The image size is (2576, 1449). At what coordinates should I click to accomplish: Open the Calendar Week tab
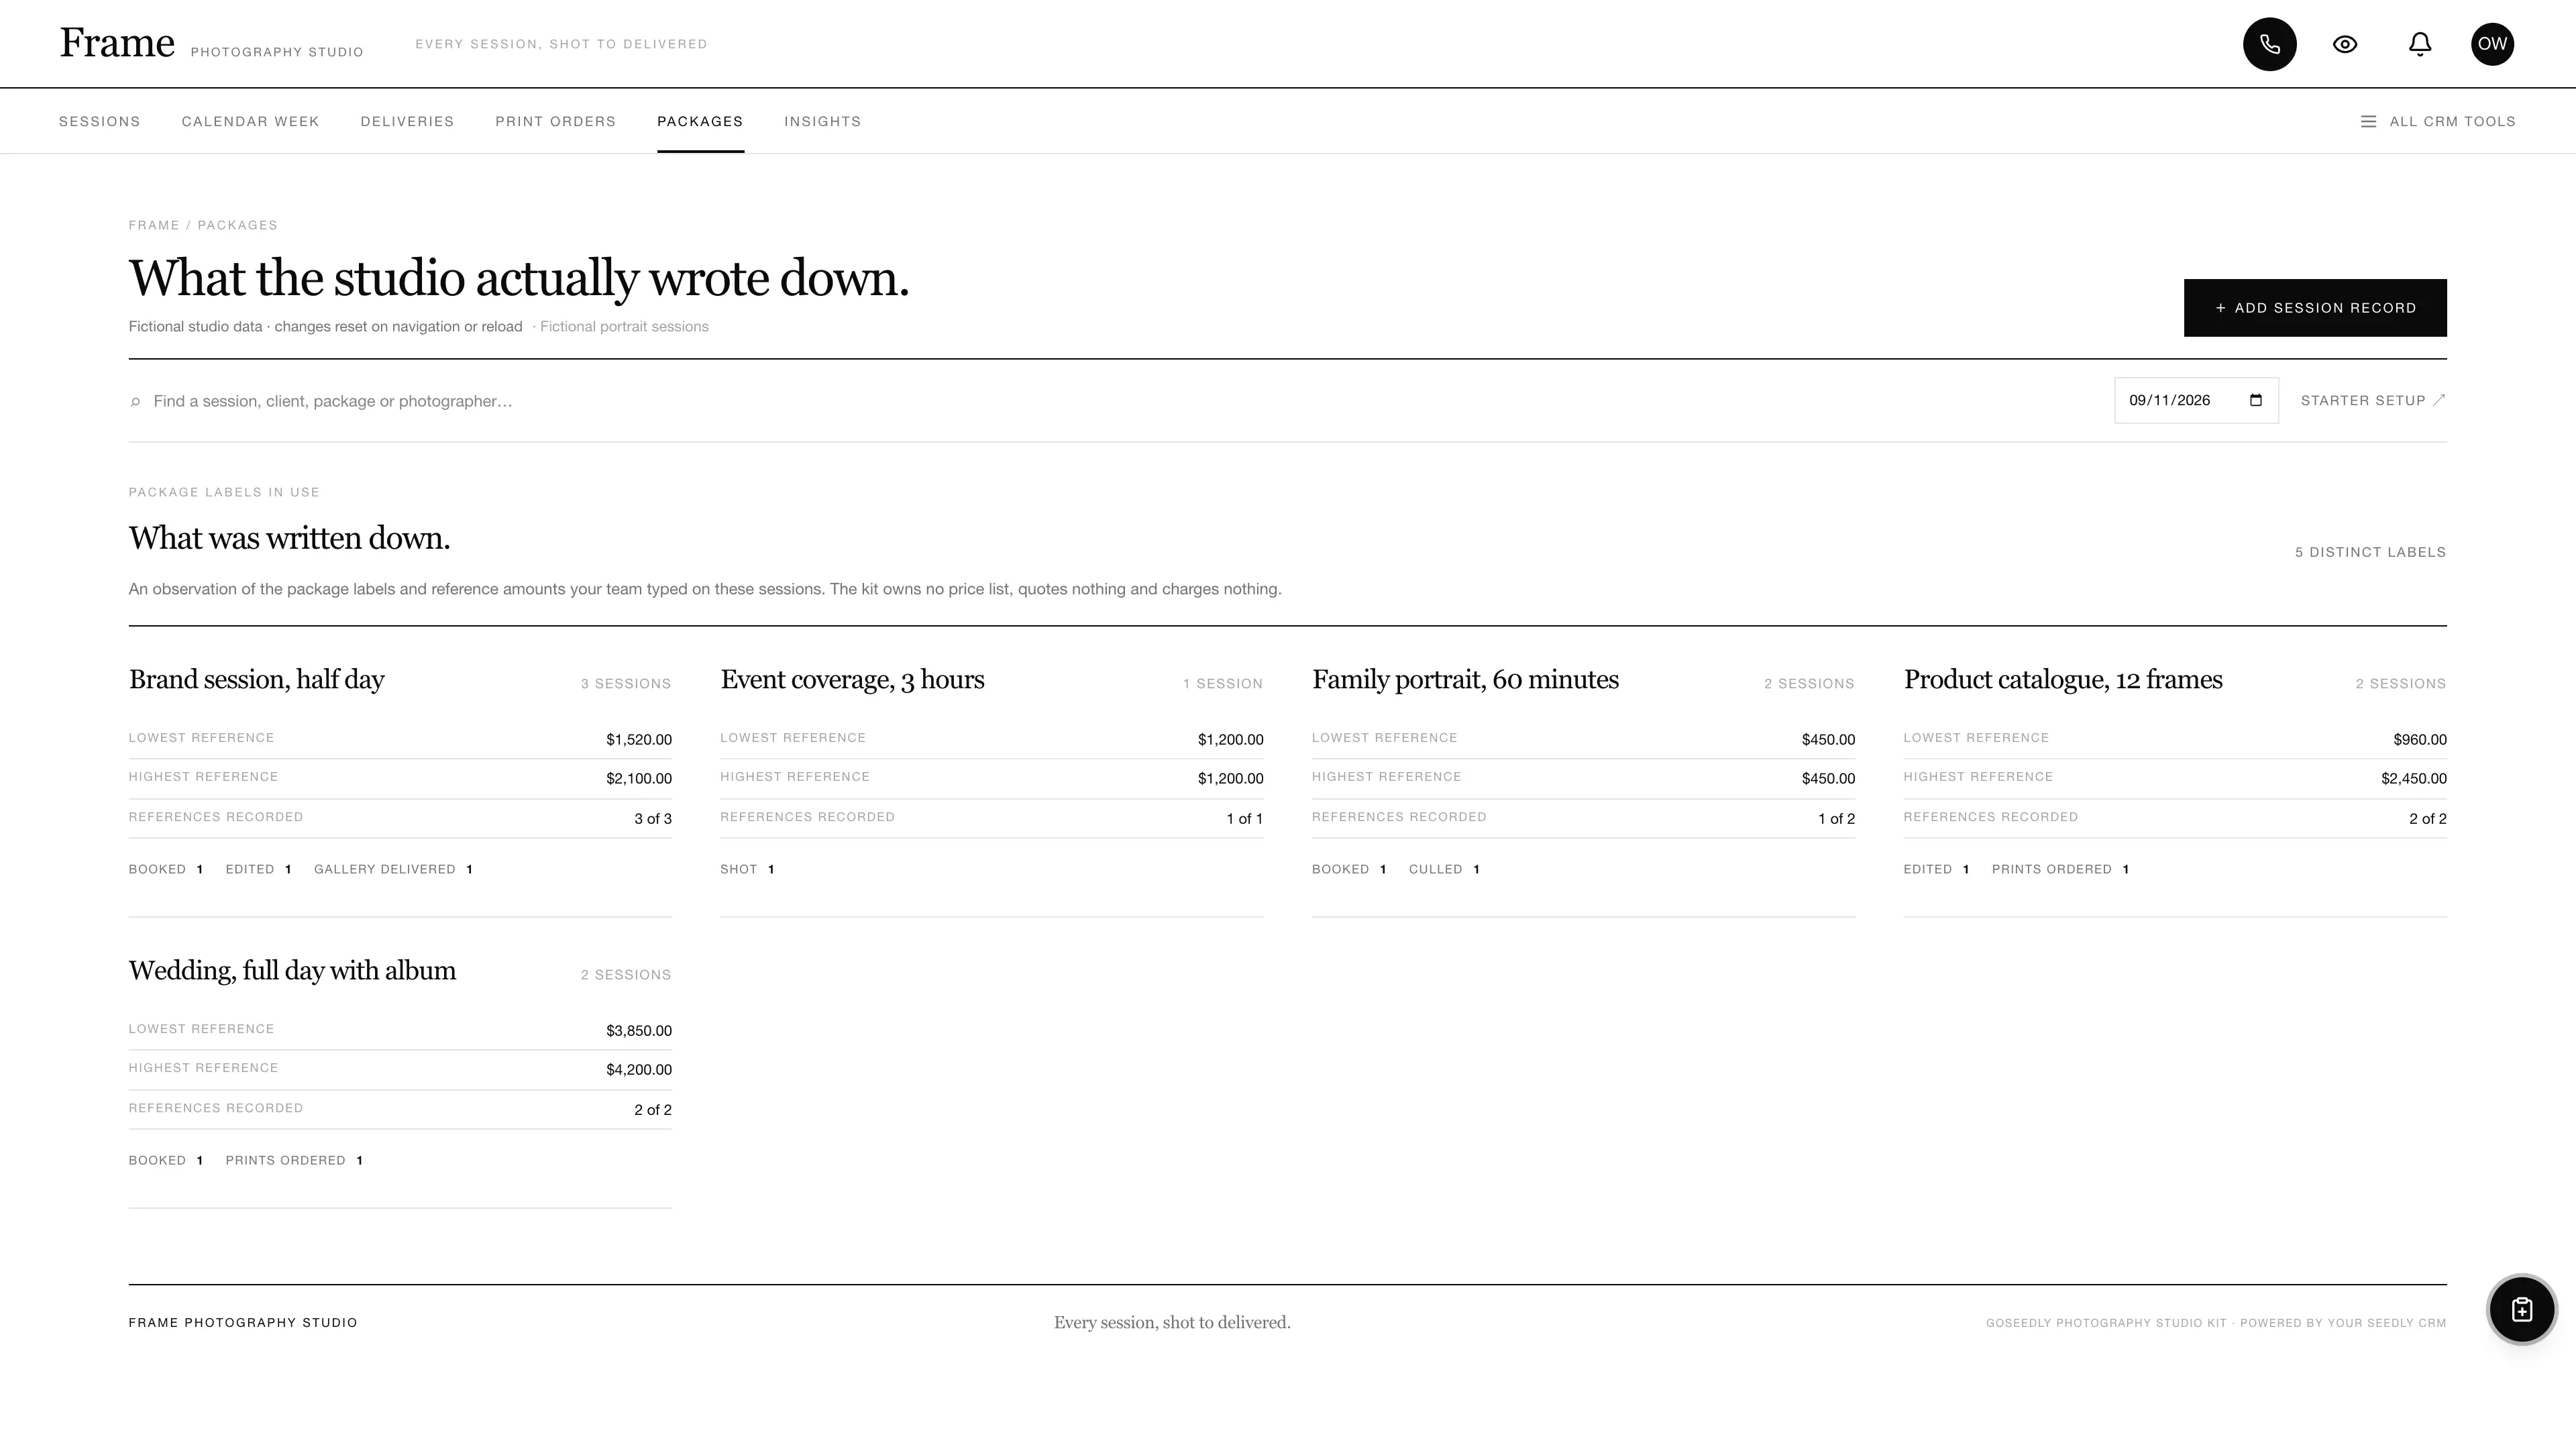coord(250,121)
